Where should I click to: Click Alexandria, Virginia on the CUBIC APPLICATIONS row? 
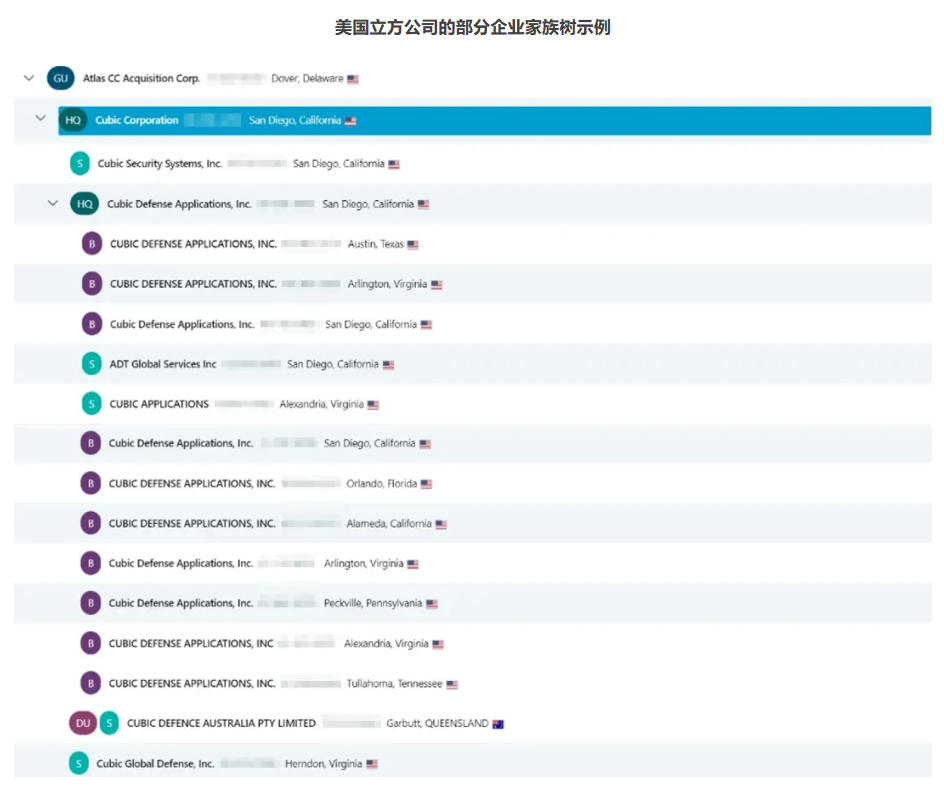point(321,404)
